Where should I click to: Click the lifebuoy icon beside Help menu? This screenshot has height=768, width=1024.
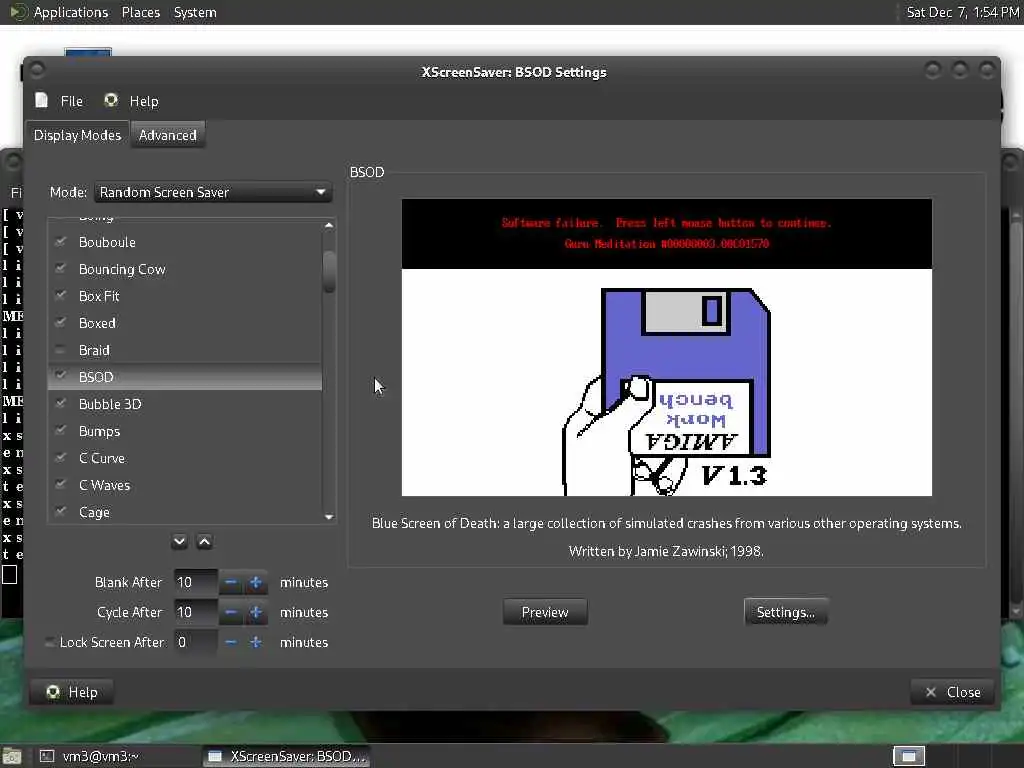(111, 100)
